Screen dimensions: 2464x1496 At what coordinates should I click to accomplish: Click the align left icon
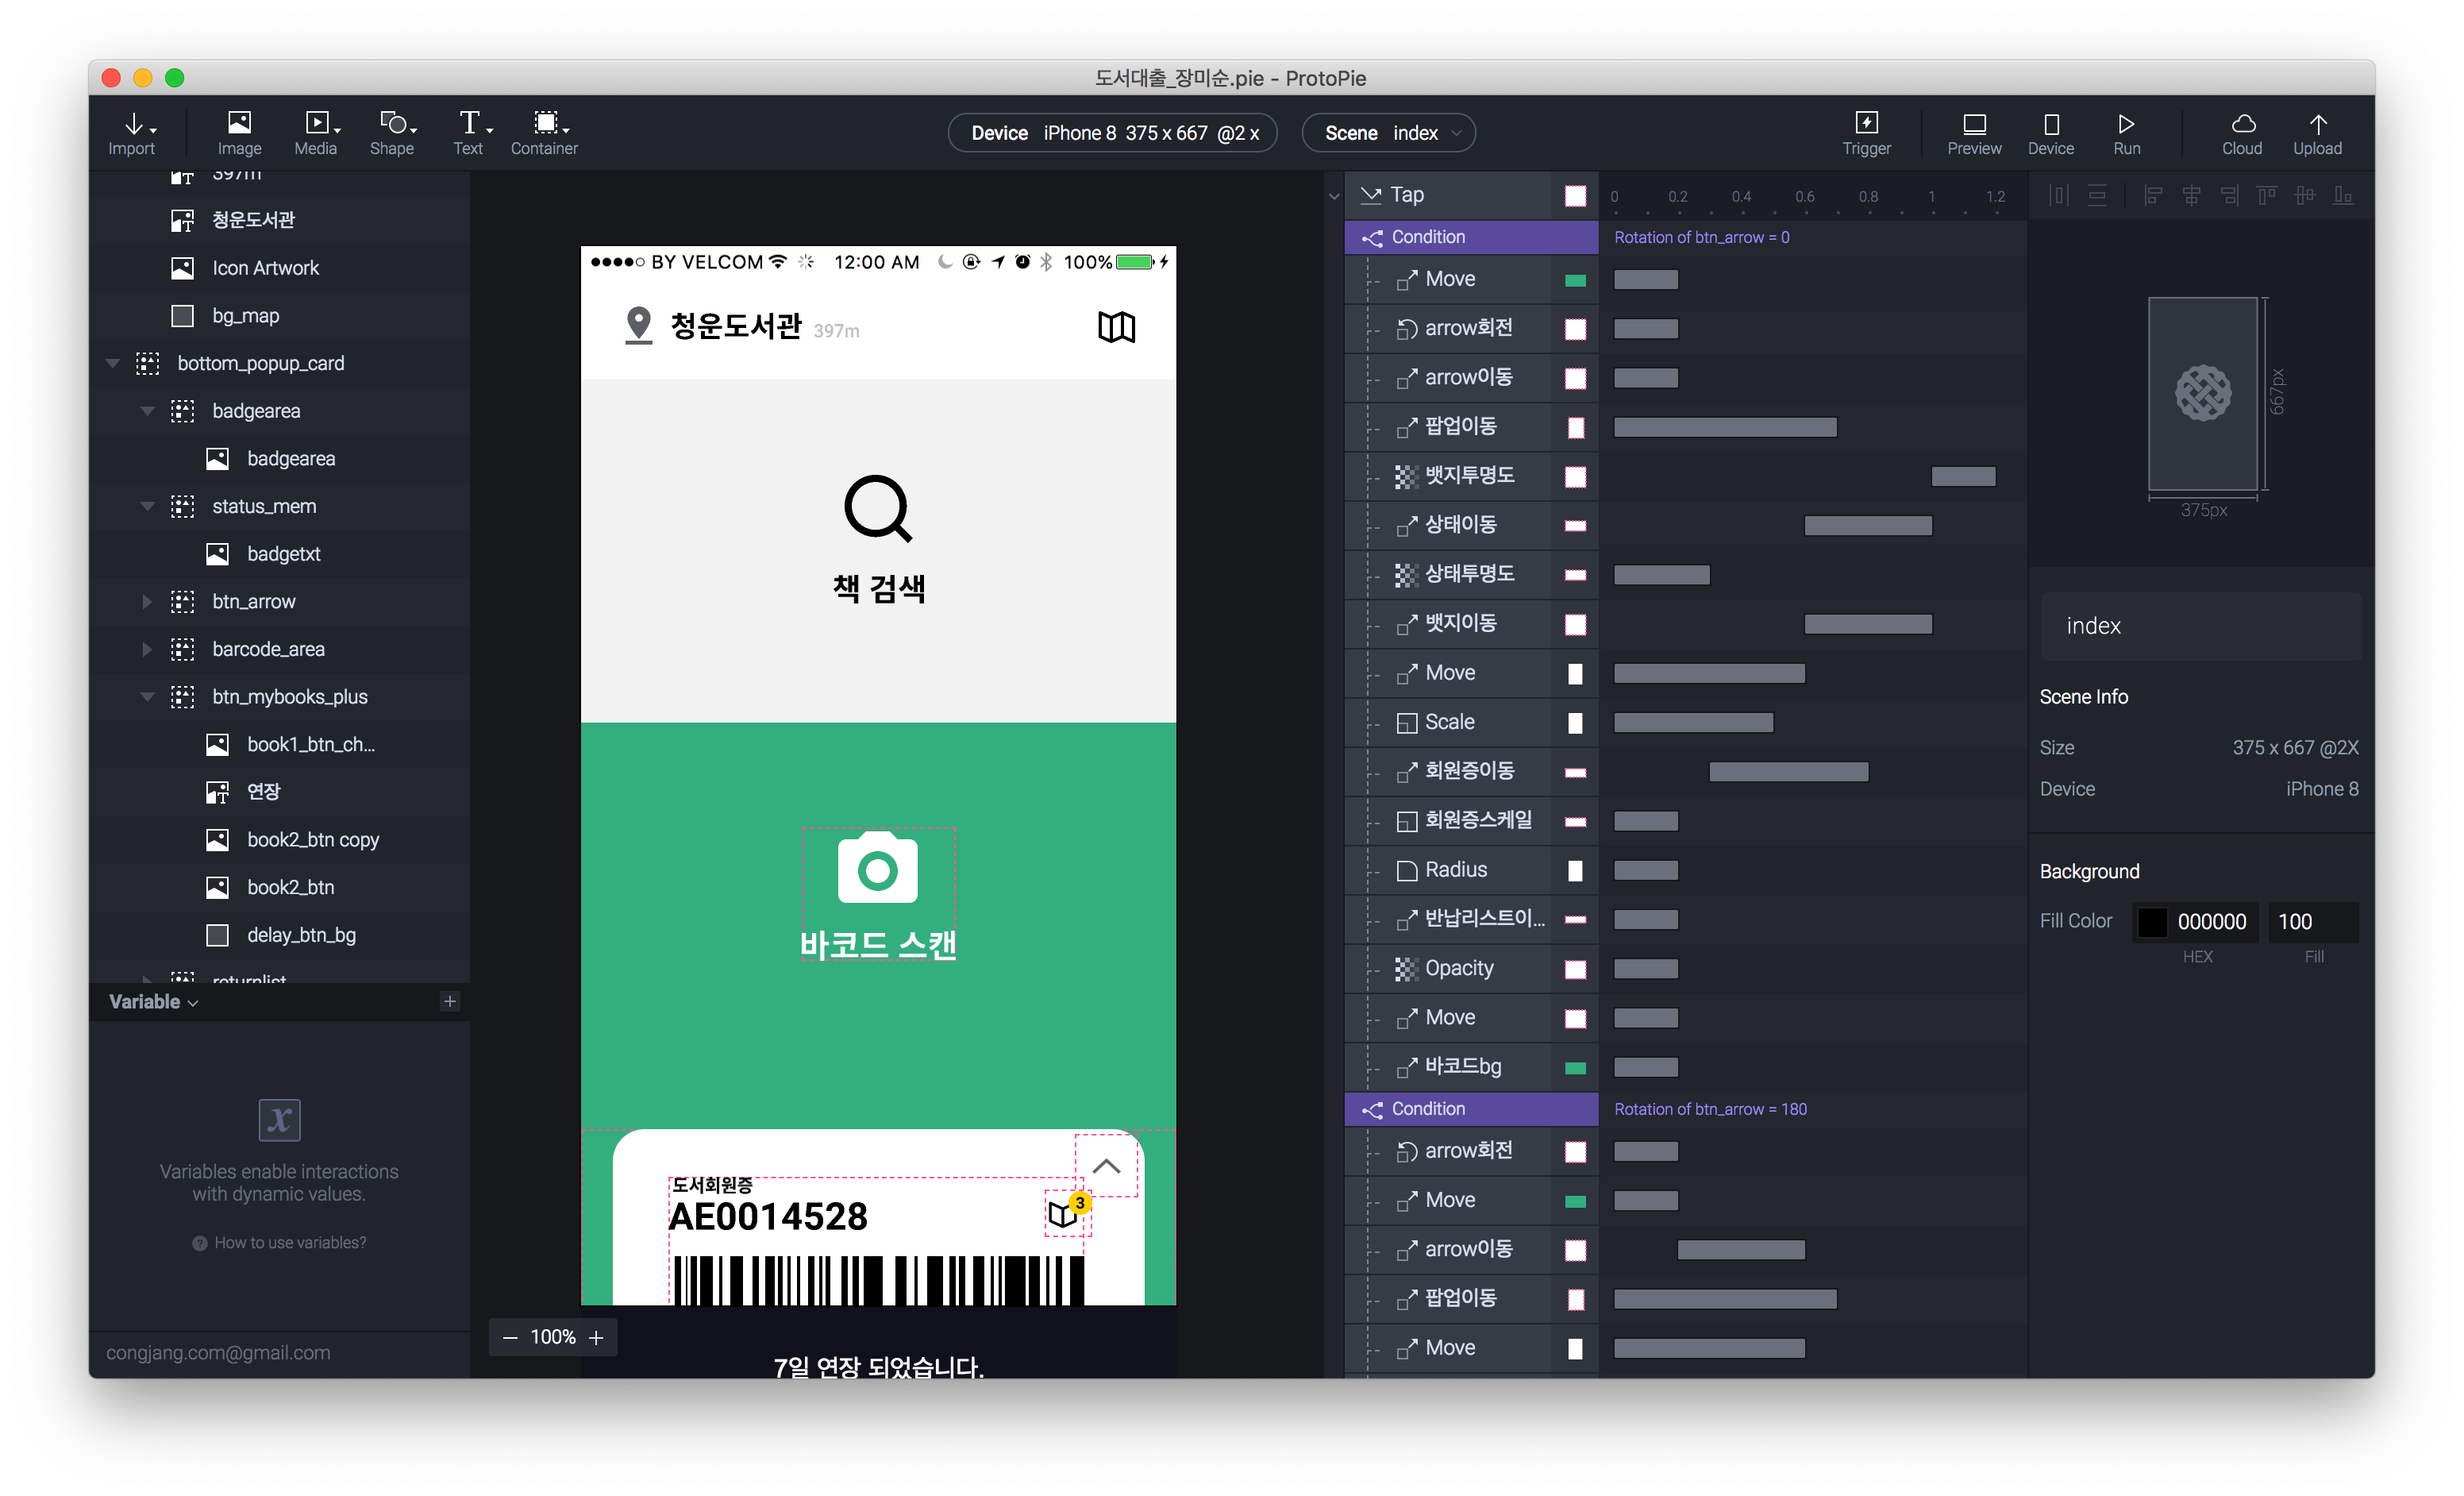pyautogui.click(x=2153, y=196)
